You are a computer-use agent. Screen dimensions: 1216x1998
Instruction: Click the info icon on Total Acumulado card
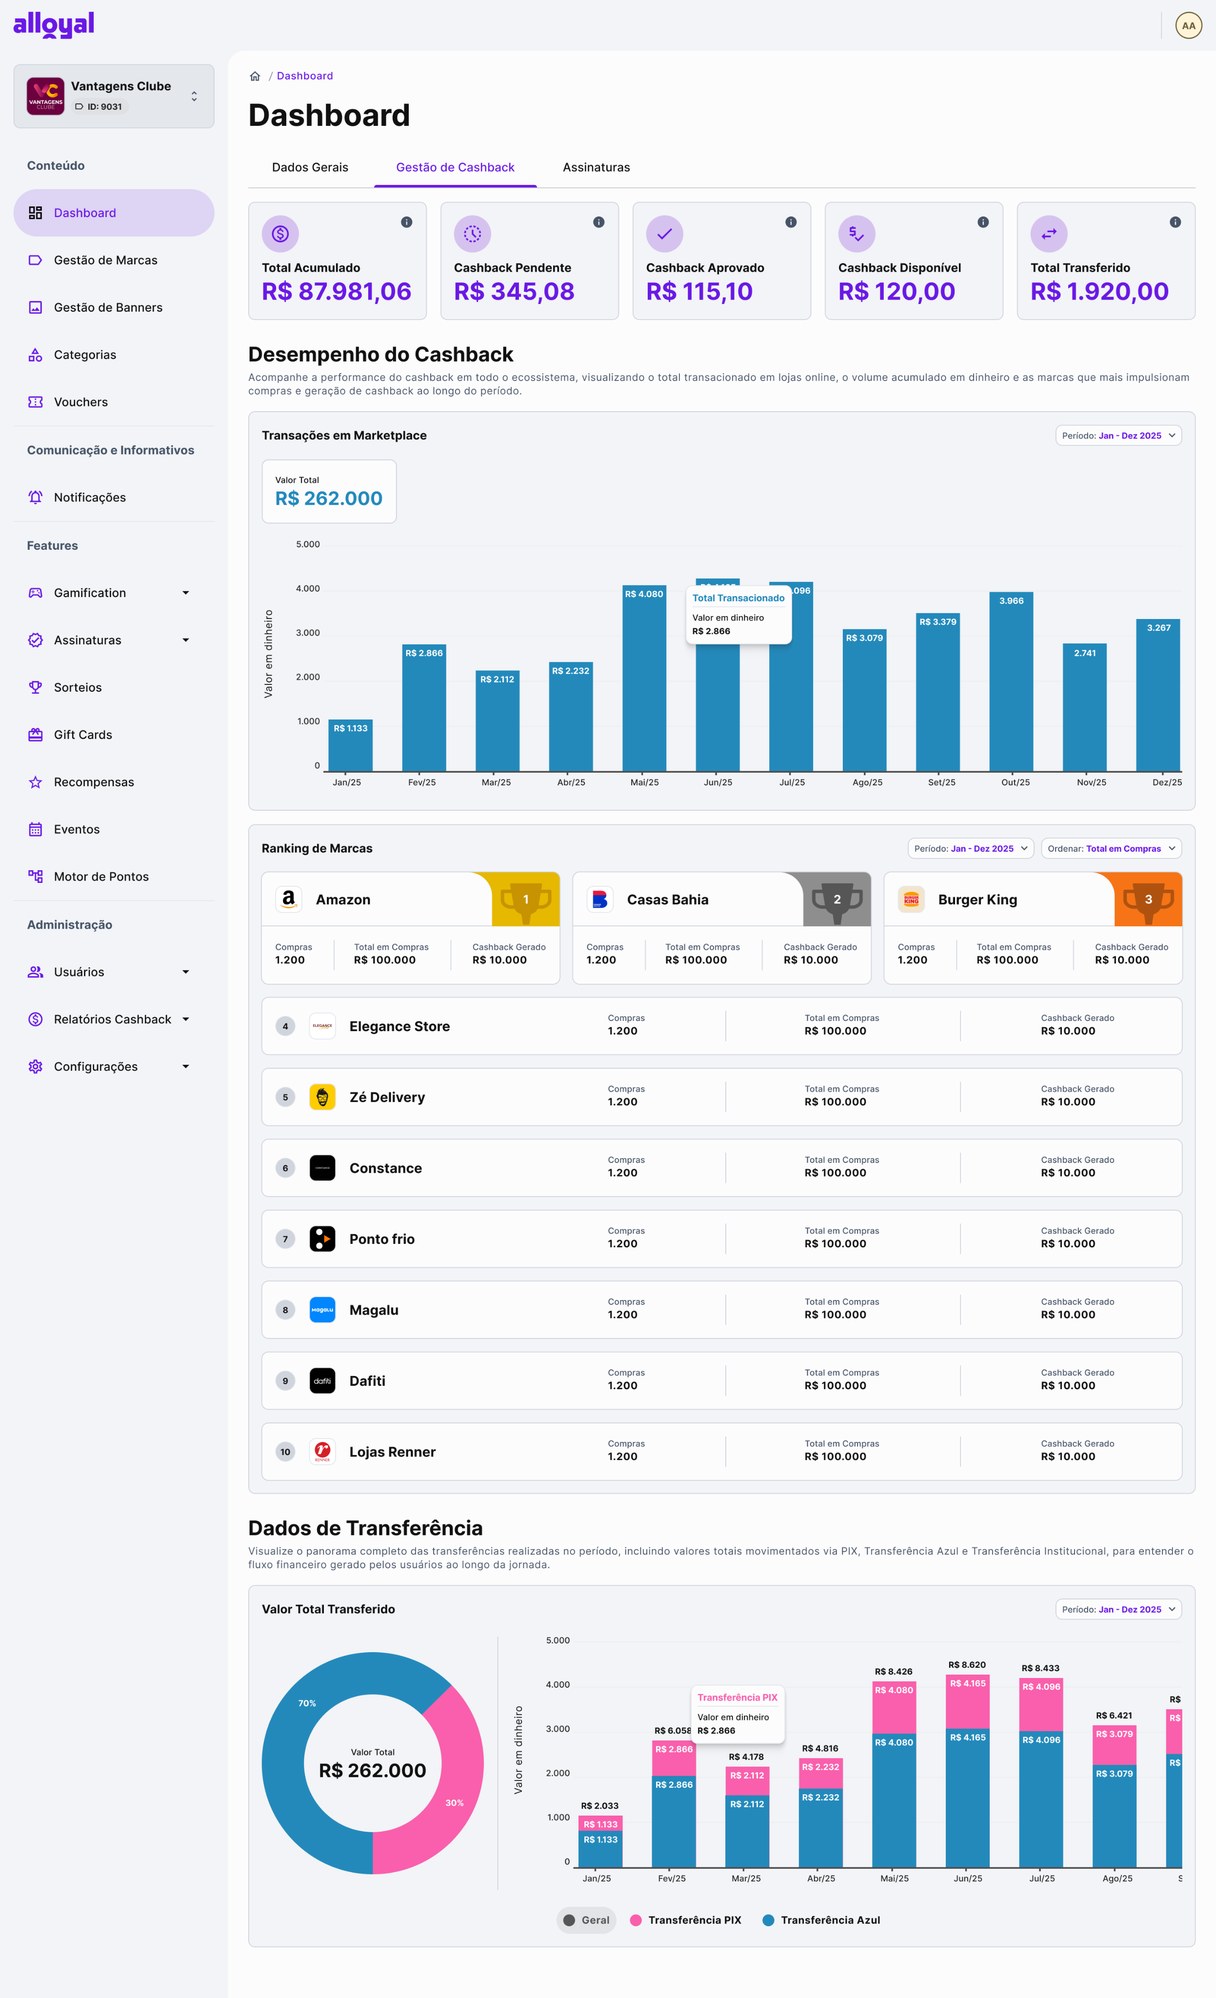tap(406, 222)
